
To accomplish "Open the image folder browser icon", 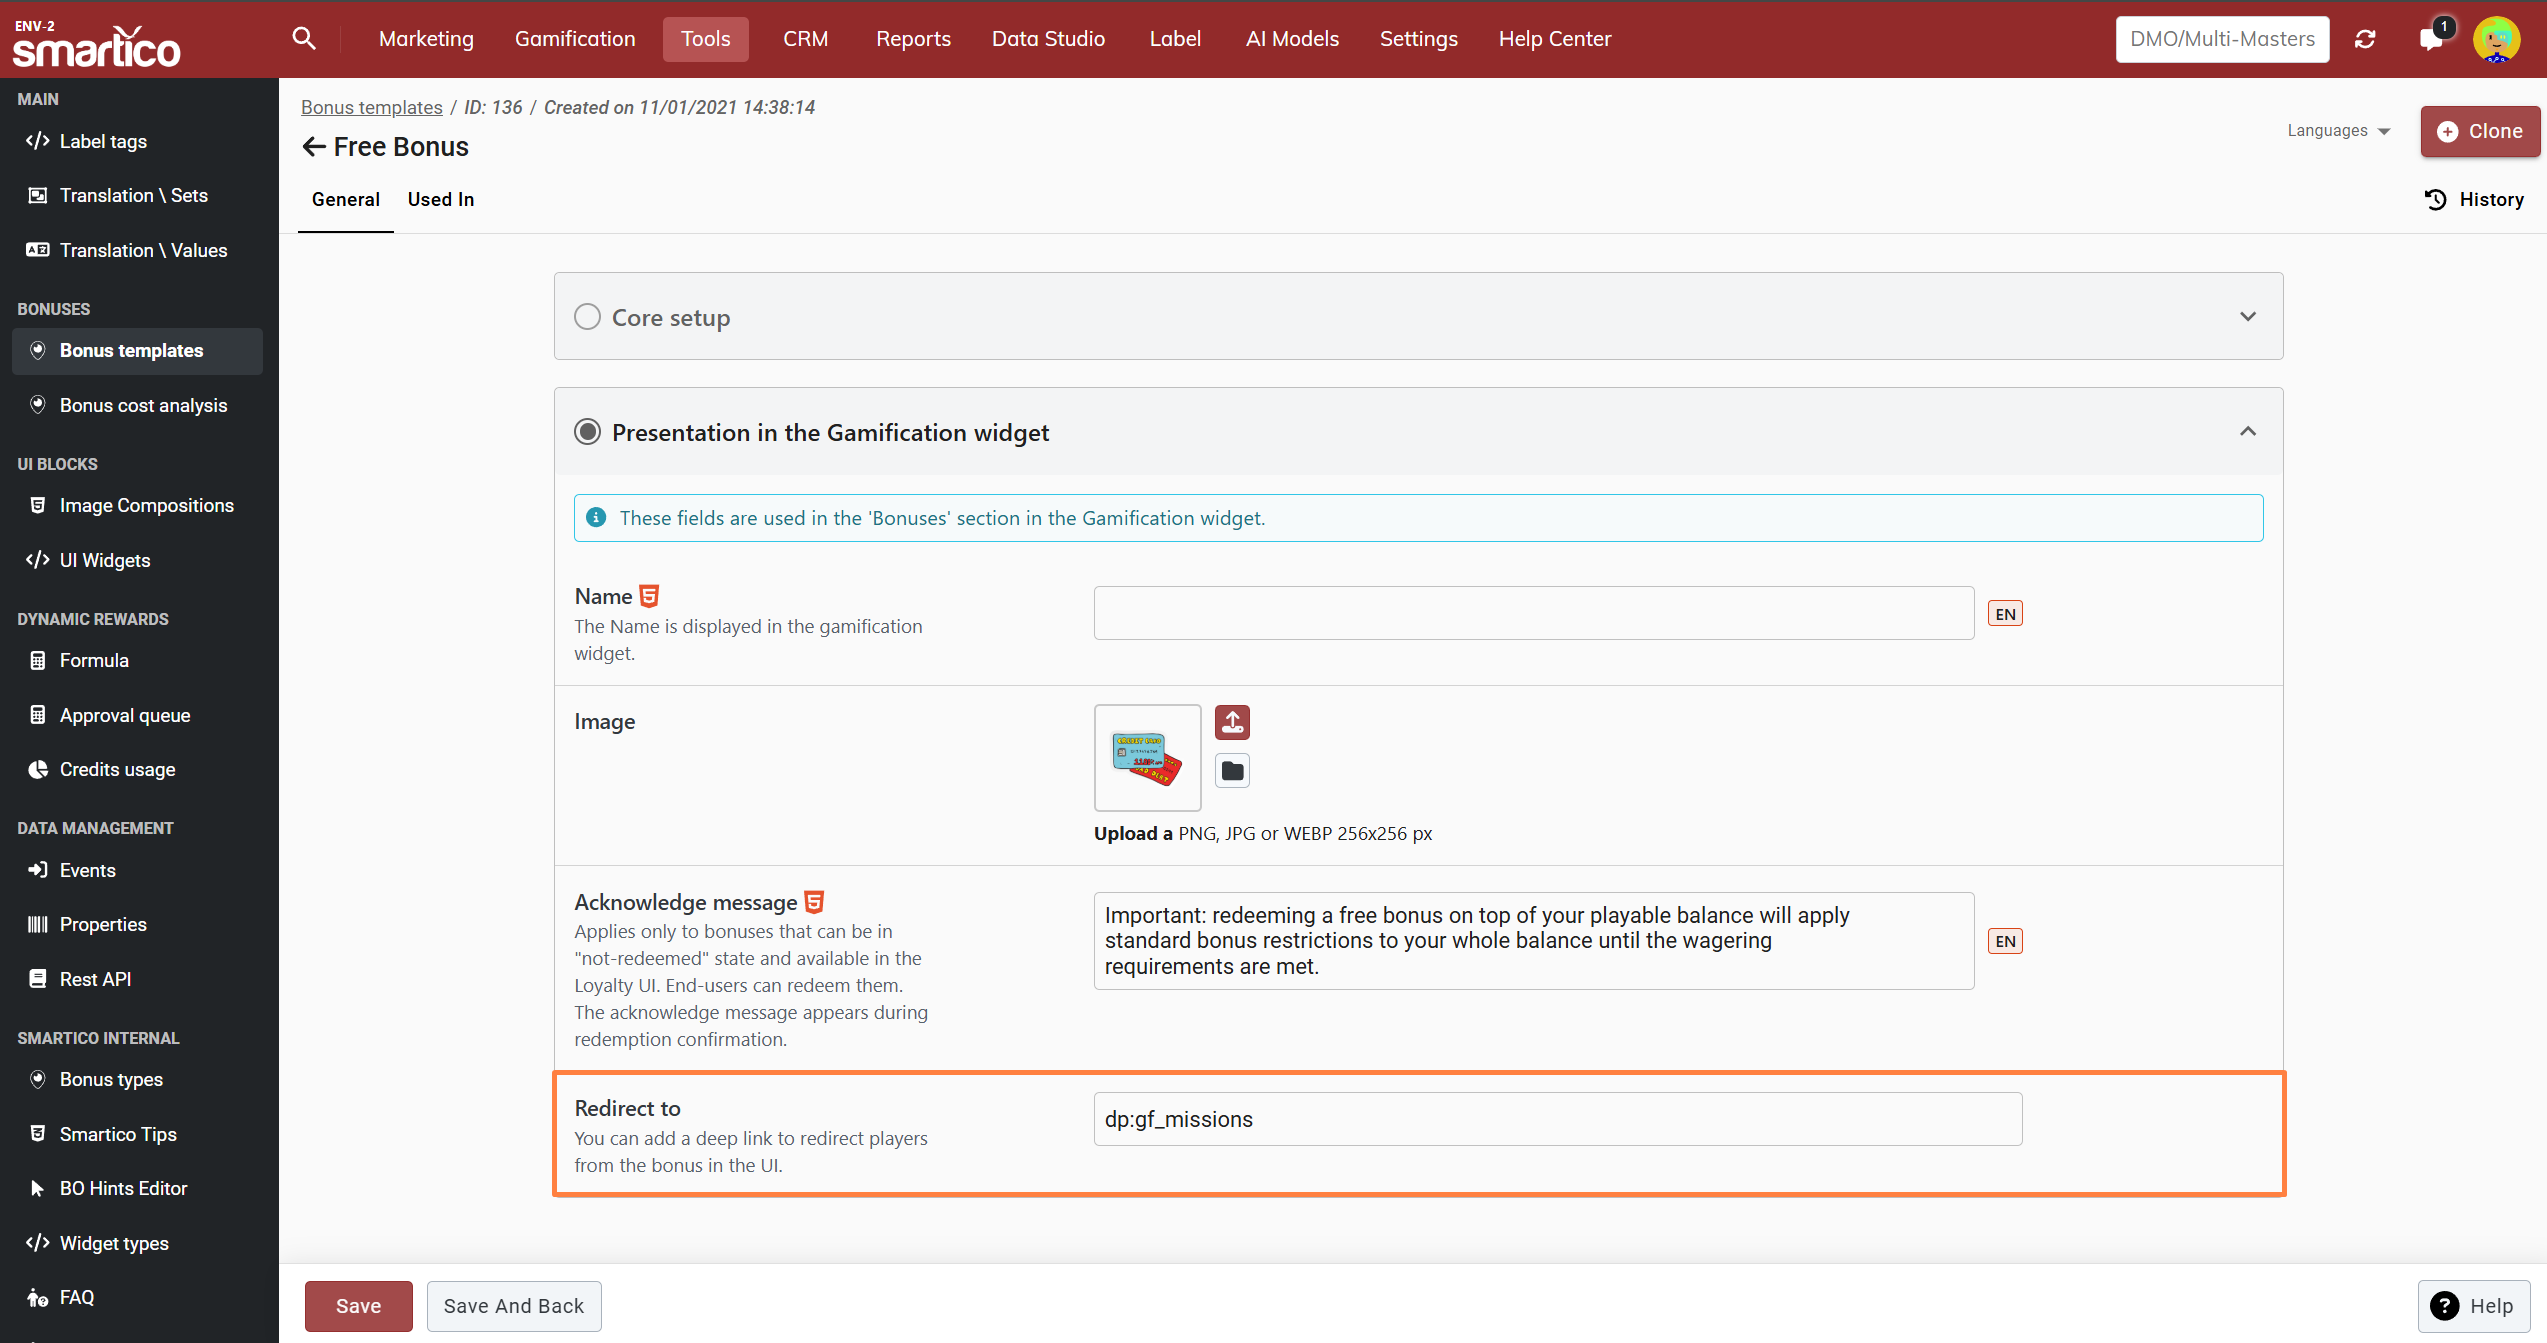I will (x=1232, y=771).
